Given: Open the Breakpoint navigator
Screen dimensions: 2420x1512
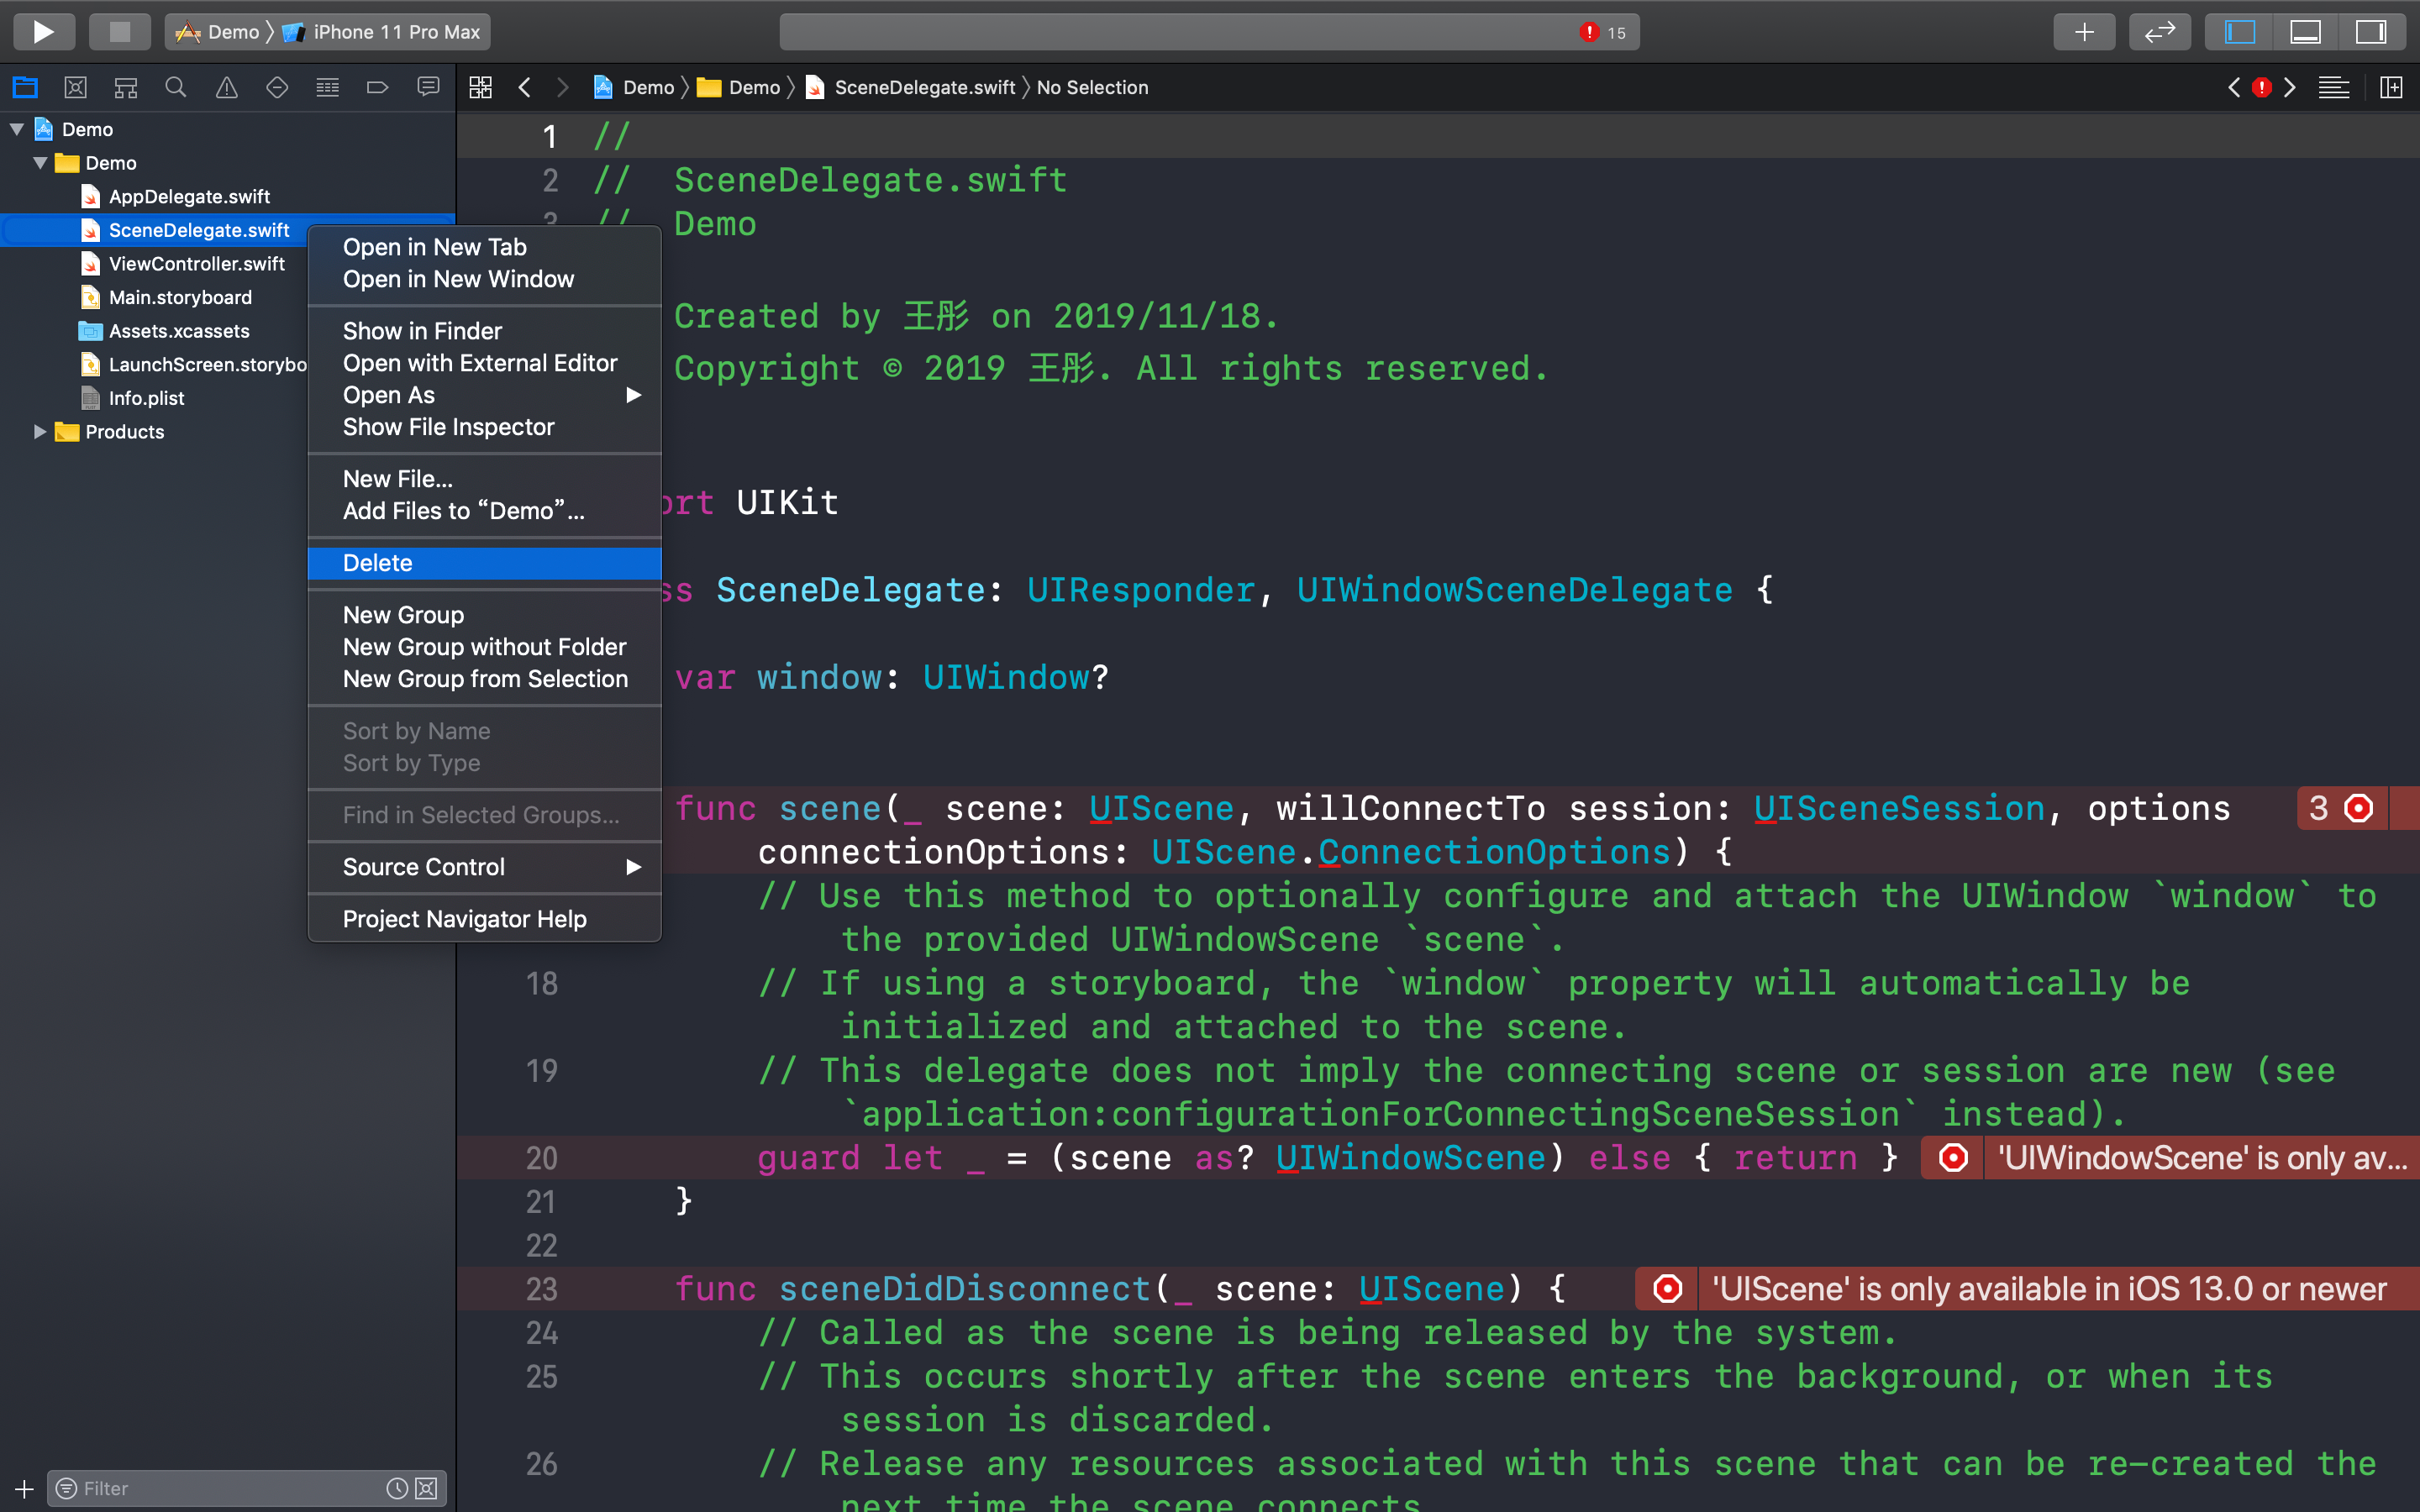Looking at the screenshot, I should [377, 87].
